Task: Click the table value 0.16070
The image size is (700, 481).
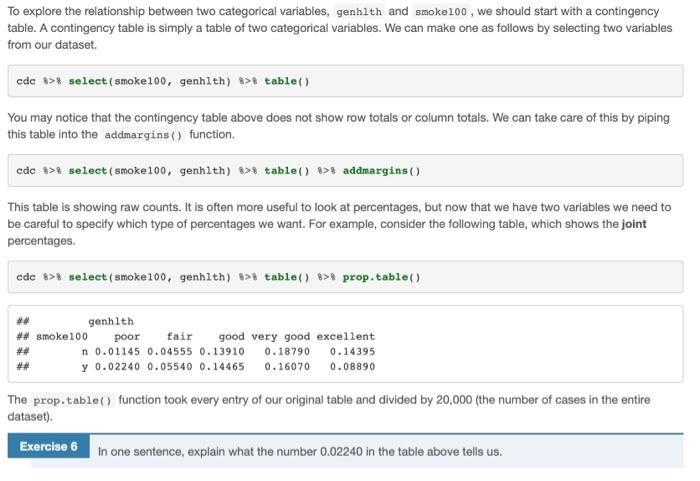Action: (x=287, y=367)
